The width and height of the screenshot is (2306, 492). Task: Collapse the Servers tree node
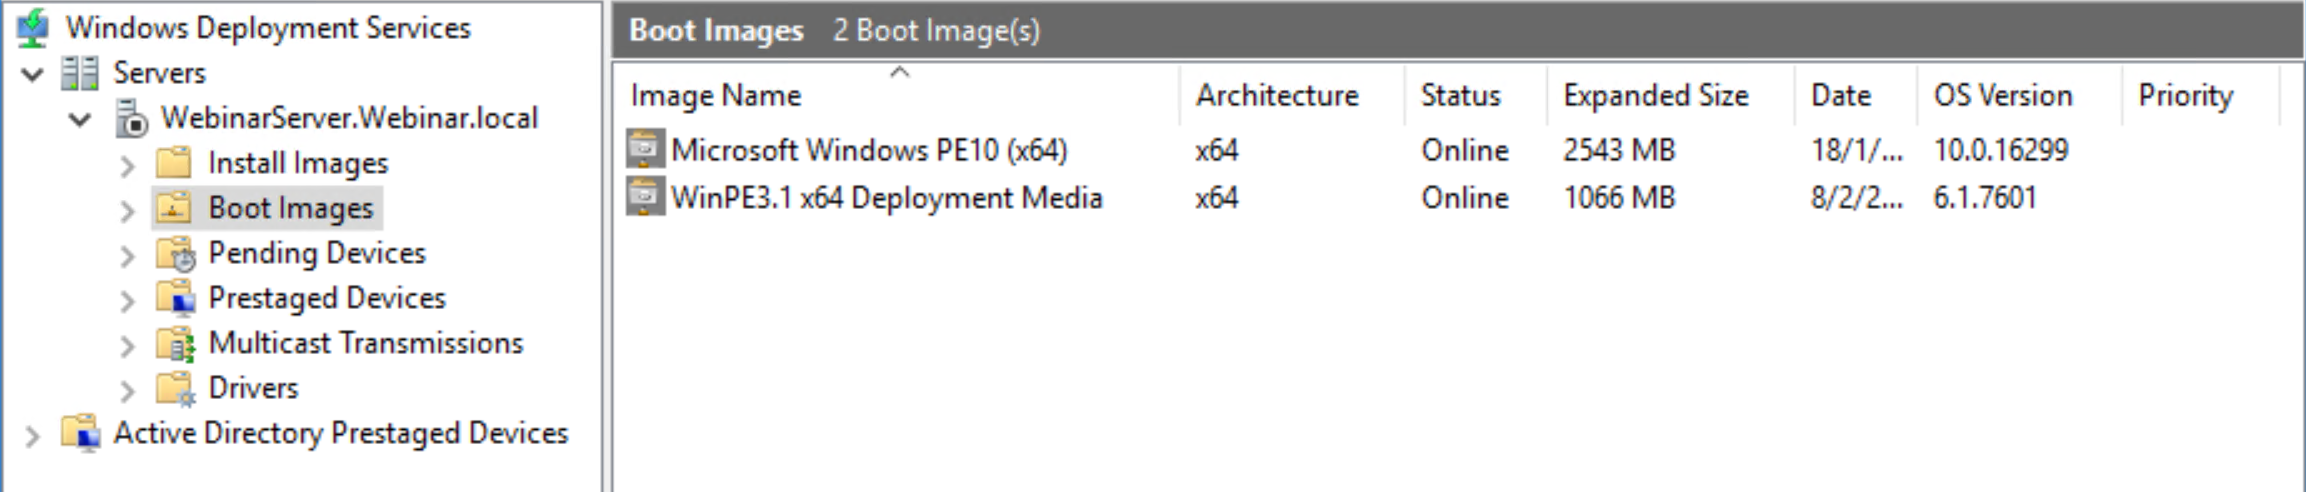click(32, 74)
